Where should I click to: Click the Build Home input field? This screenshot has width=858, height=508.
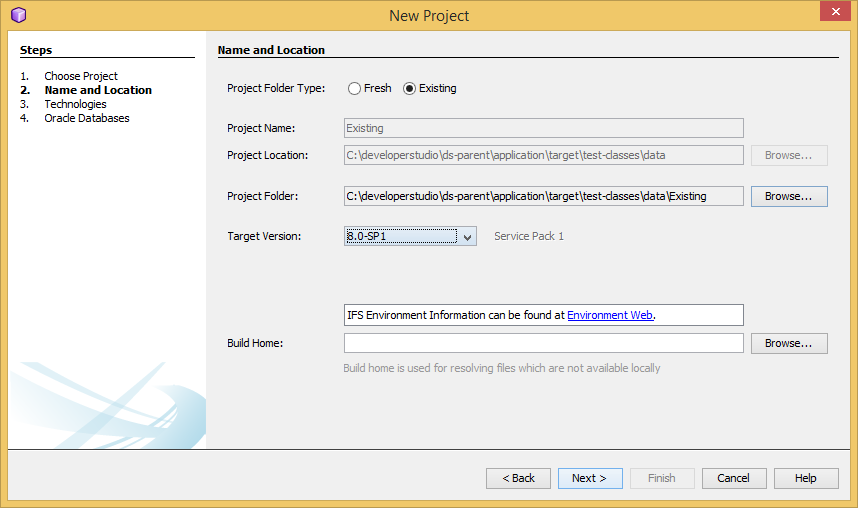543,343
